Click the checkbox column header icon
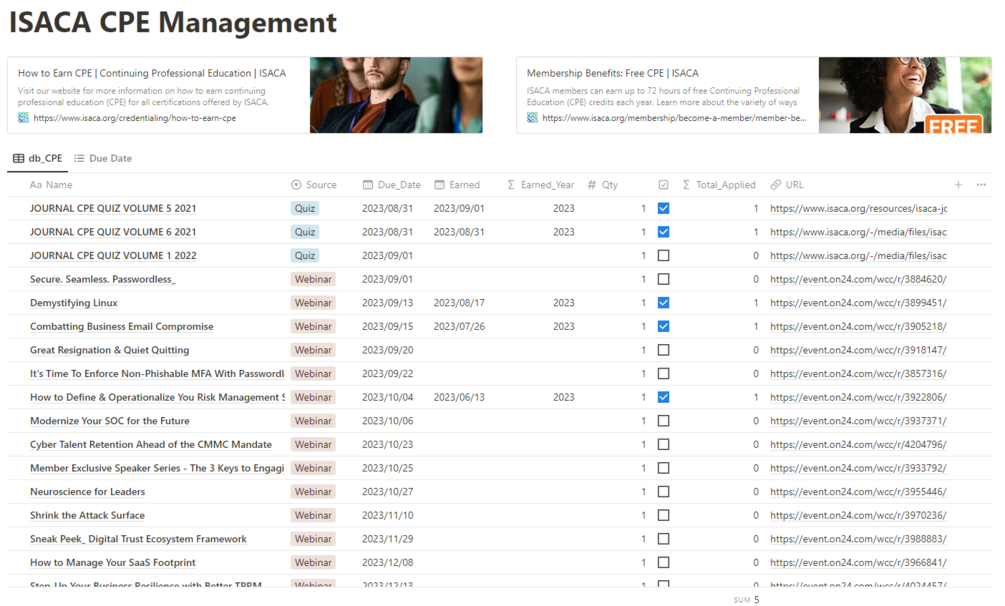 (x=663, y=185)
